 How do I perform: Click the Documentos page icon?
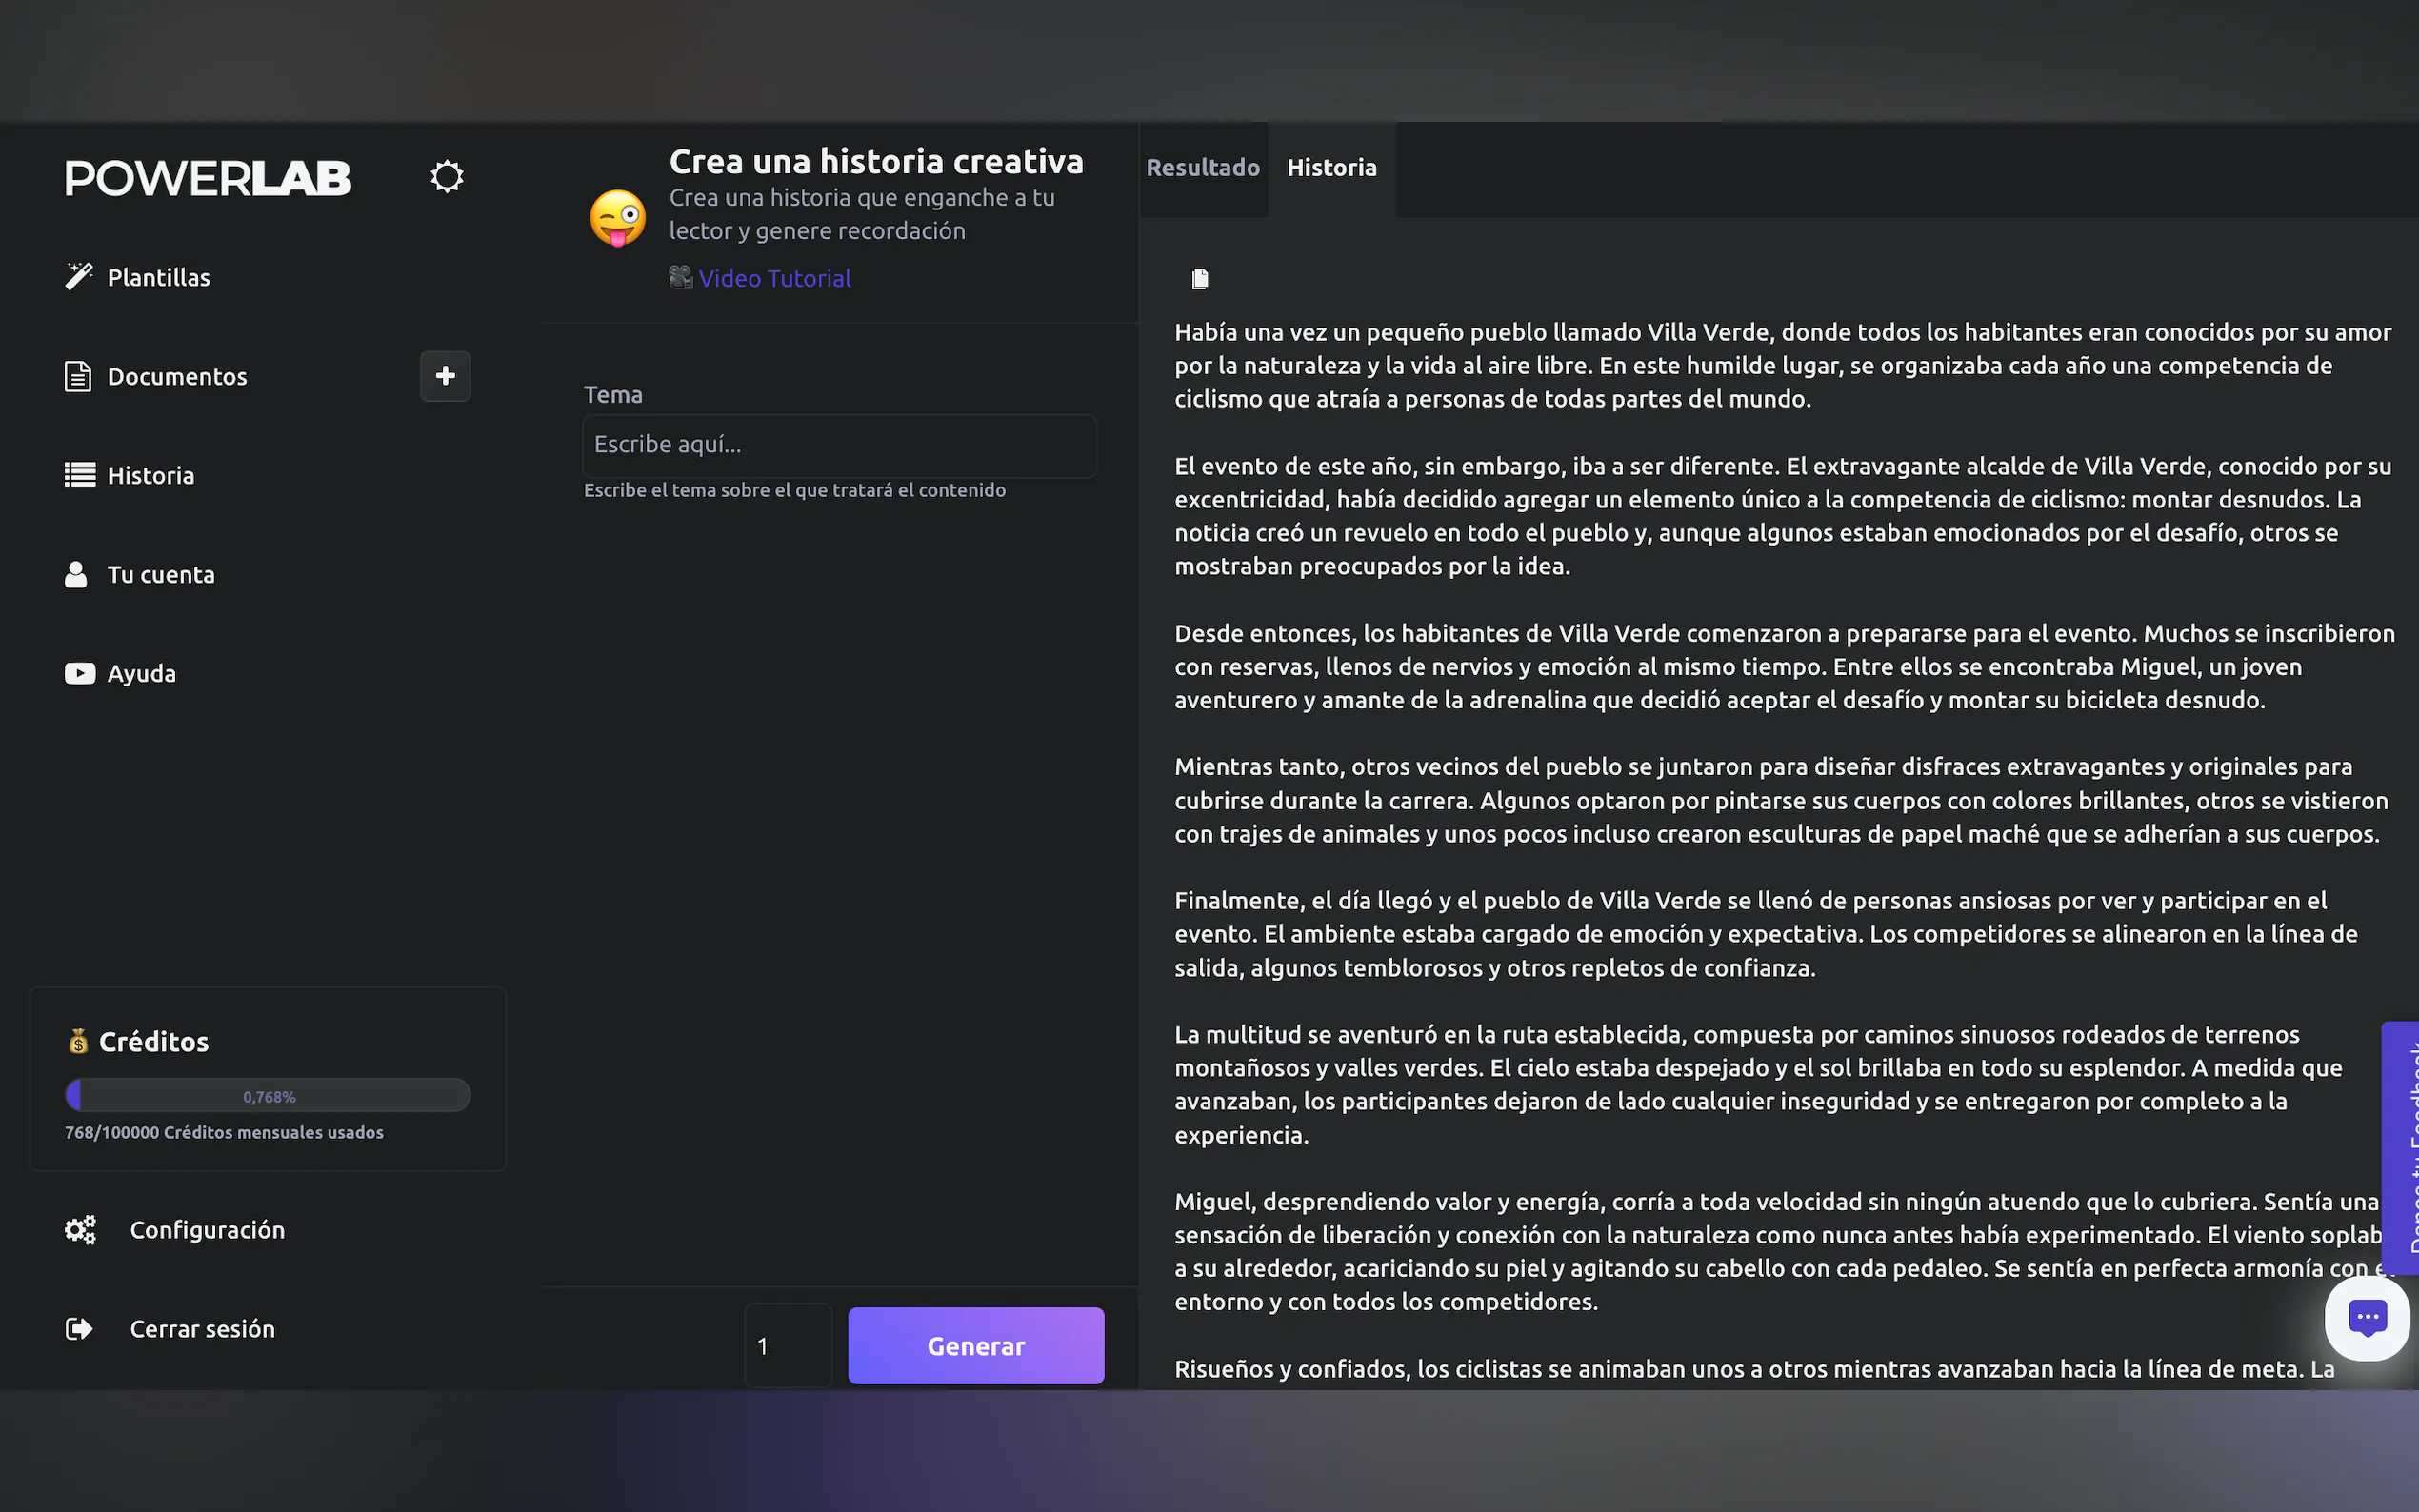(78, 377)
